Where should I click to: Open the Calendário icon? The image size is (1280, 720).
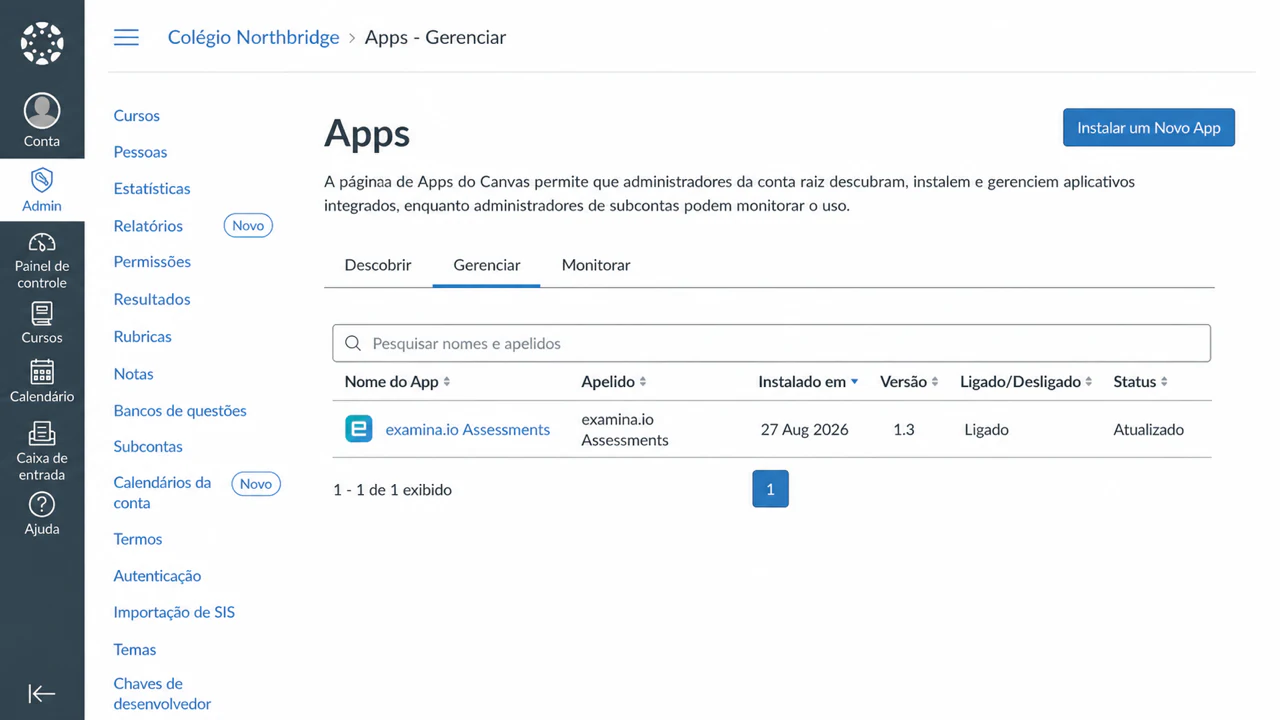pos(42,372)
